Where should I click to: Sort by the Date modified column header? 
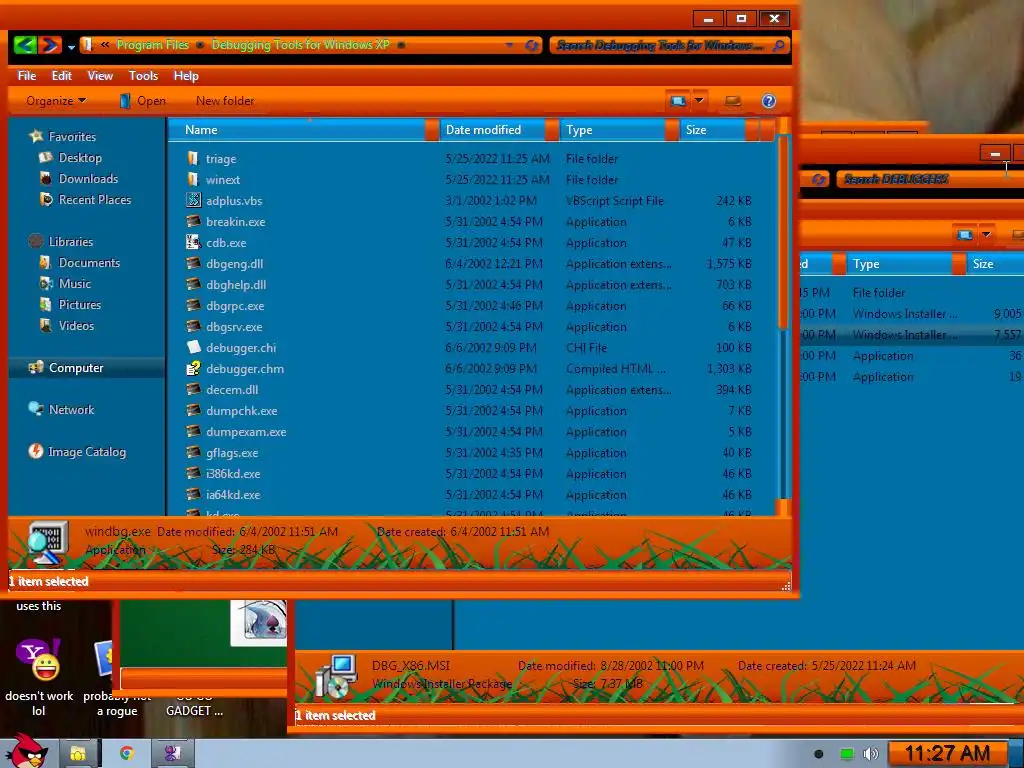coord(492,129)
